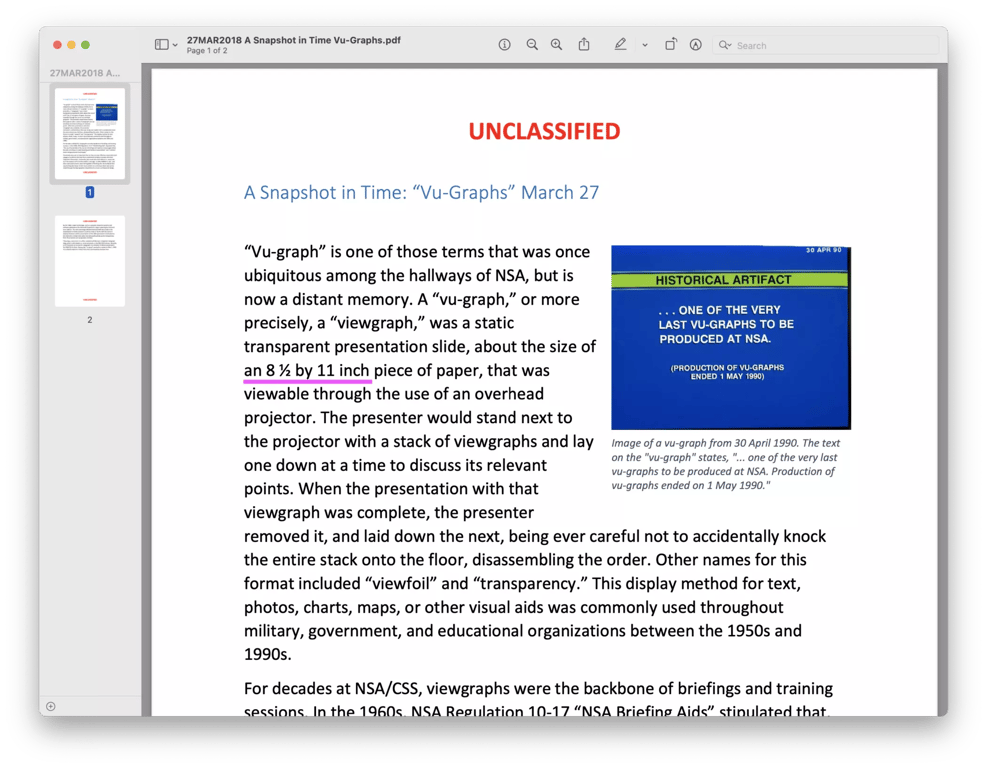Click the '27MAR2018 A...' sidebar header
The height and width of the screenshot is (768, 987).
pyautogui.click(x=85, y=73)
